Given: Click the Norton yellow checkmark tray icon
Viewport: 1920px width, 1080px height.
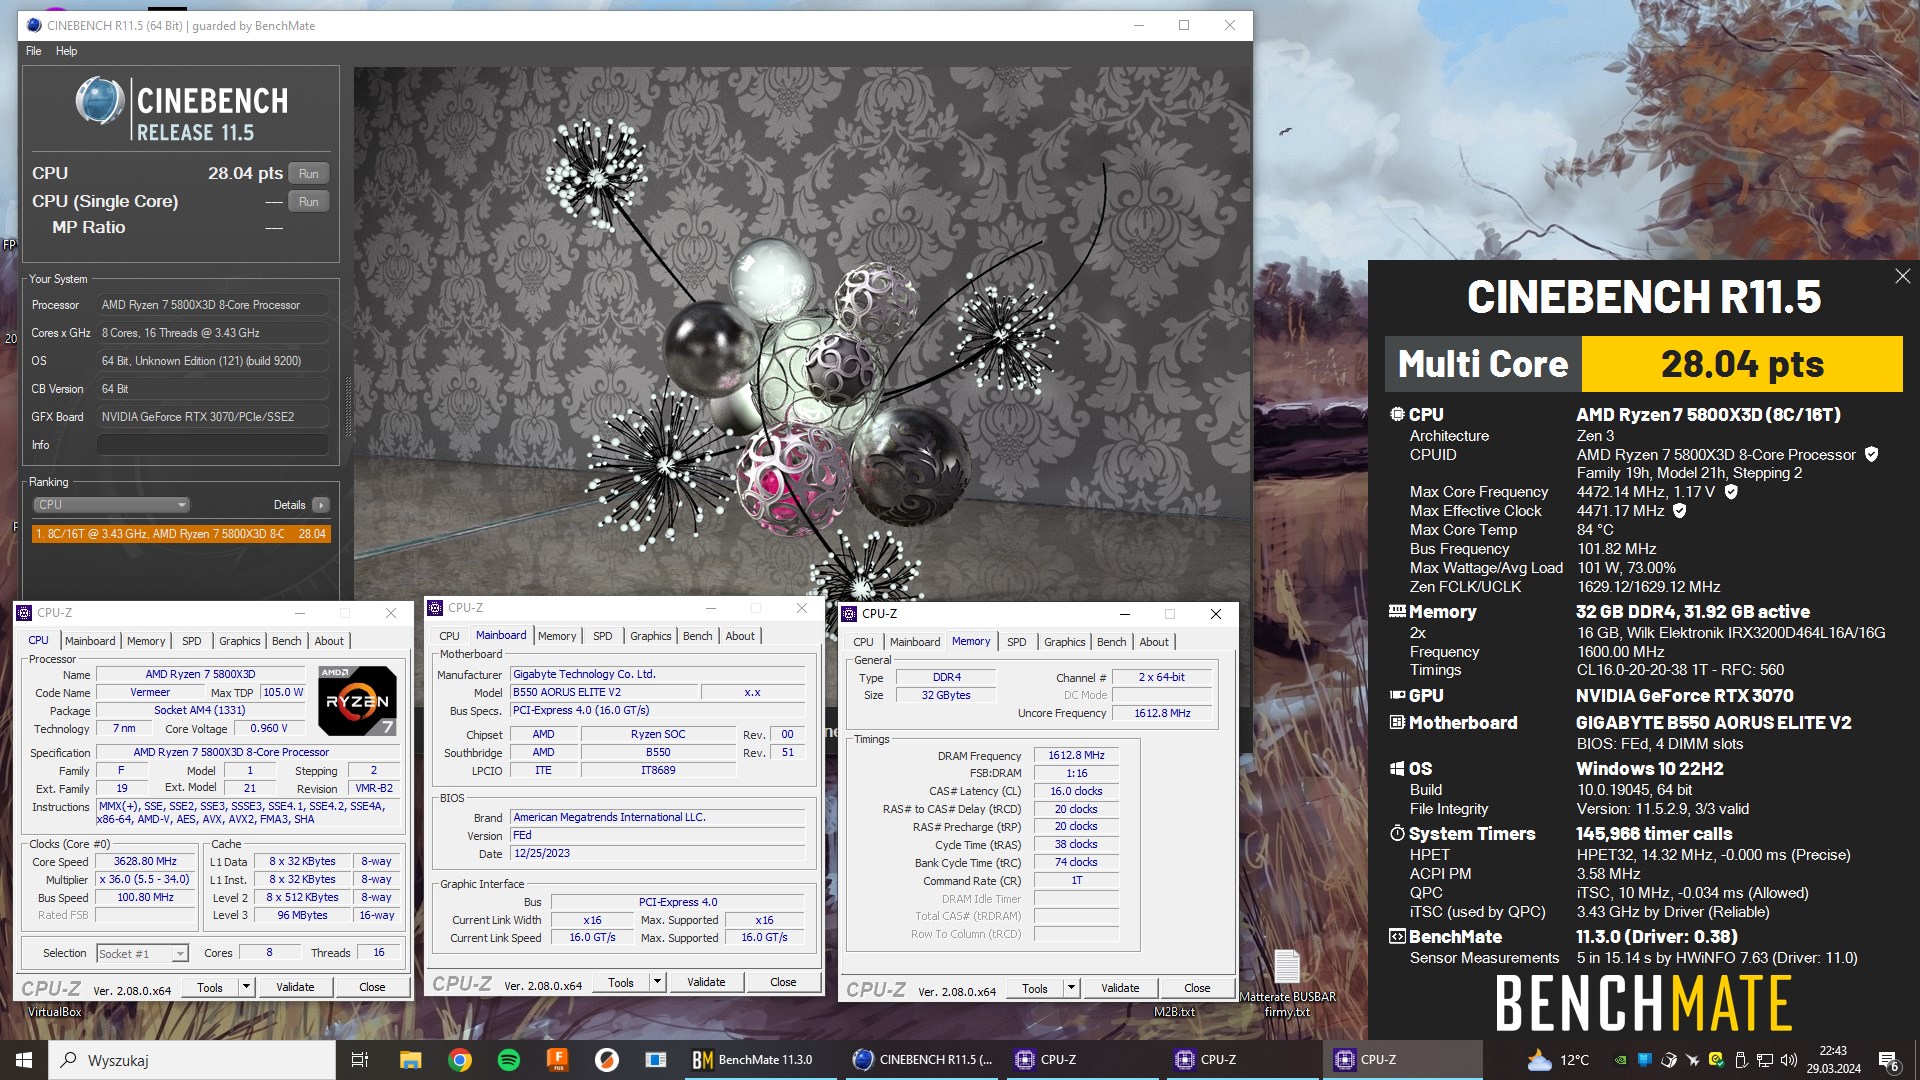Looking at the screenshot, I should (1716, 1060).
